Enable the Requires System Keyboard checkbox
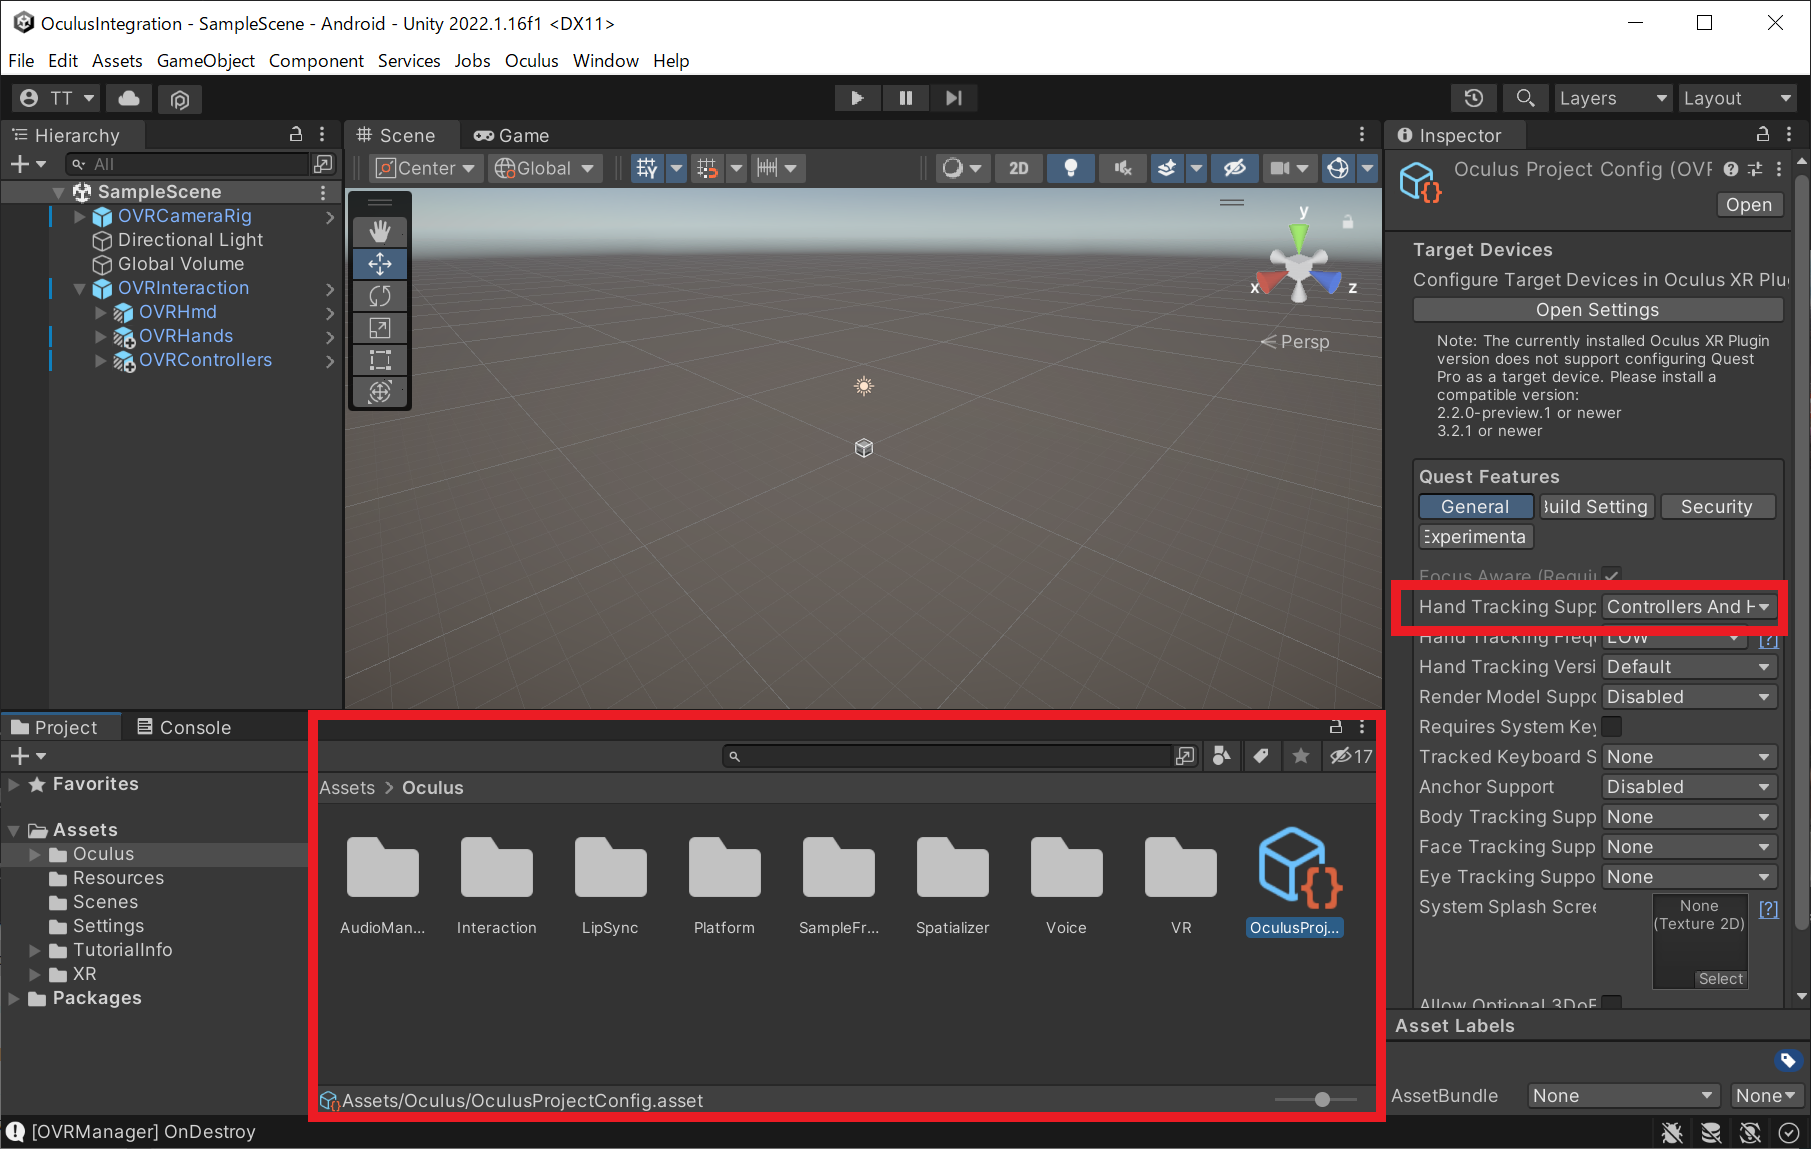This screenshot has width=1811, height=1149. [1612, 727]
